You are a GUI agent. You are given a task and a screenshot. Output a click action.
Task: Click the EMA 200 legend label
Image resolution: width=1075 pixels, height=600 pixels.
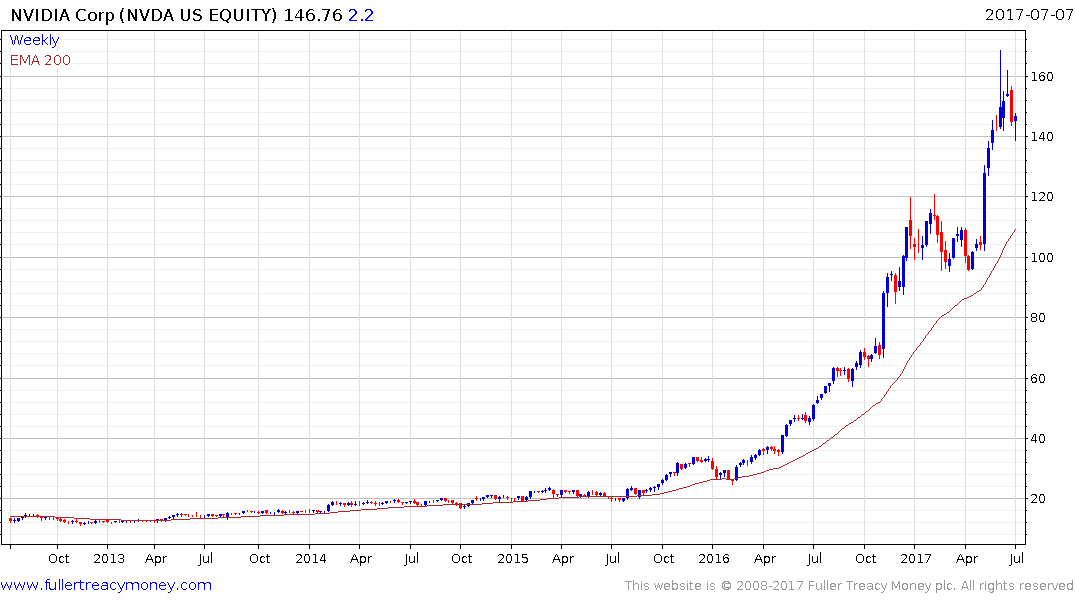[40, 60]
